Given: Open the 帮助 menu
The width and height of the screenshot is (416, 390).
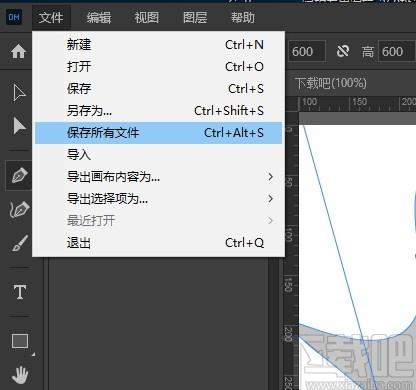Looking at the screenshot, I should pos(243,17).
